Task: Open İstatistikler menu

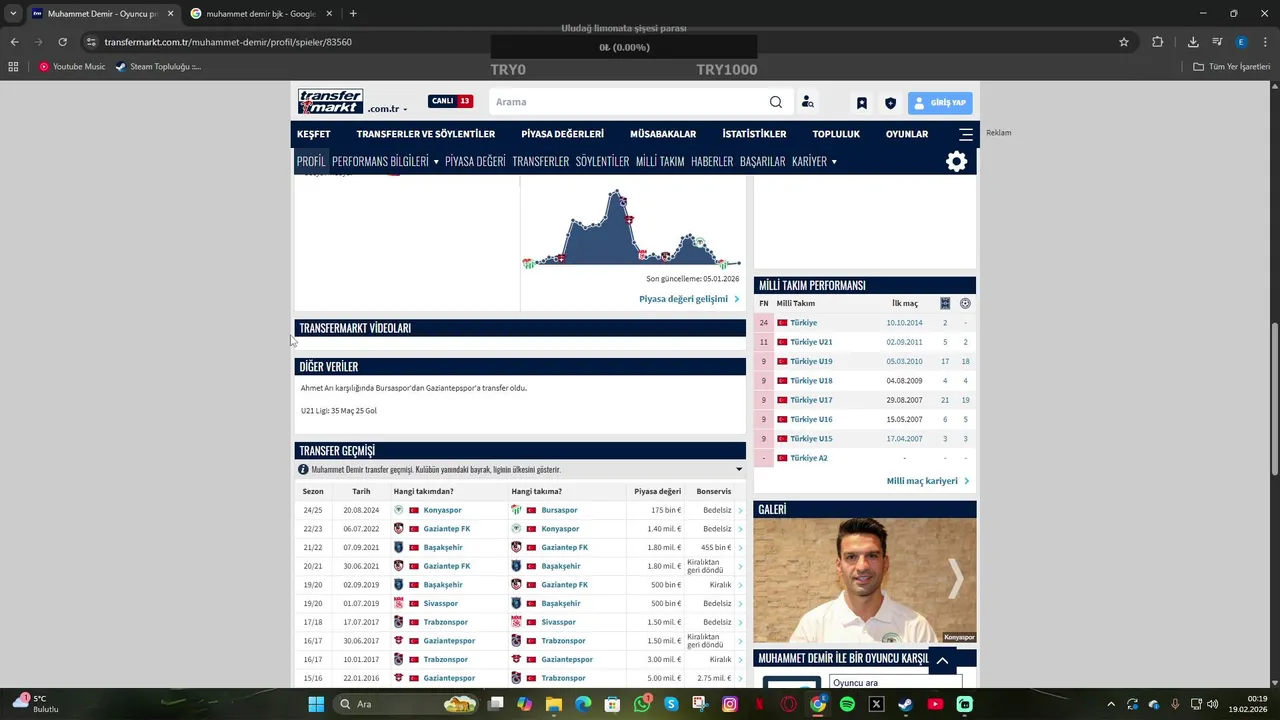Action: click(x=754, y=134)
